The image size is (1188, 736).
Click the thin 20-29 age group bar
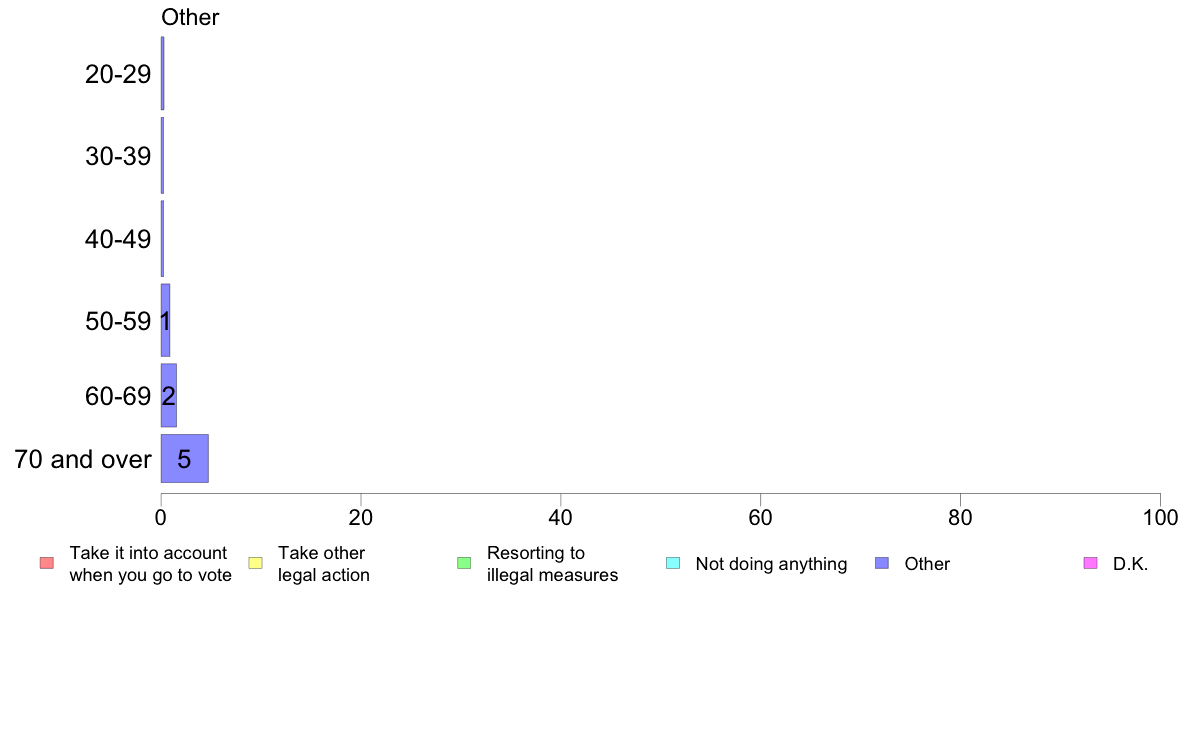point(162,74)
